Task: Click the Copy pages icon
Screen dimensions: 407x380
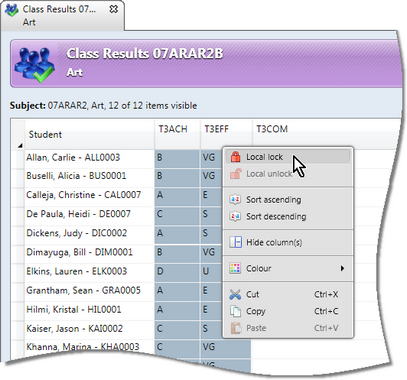Action: pyautogui.click(x=235, y=311)
